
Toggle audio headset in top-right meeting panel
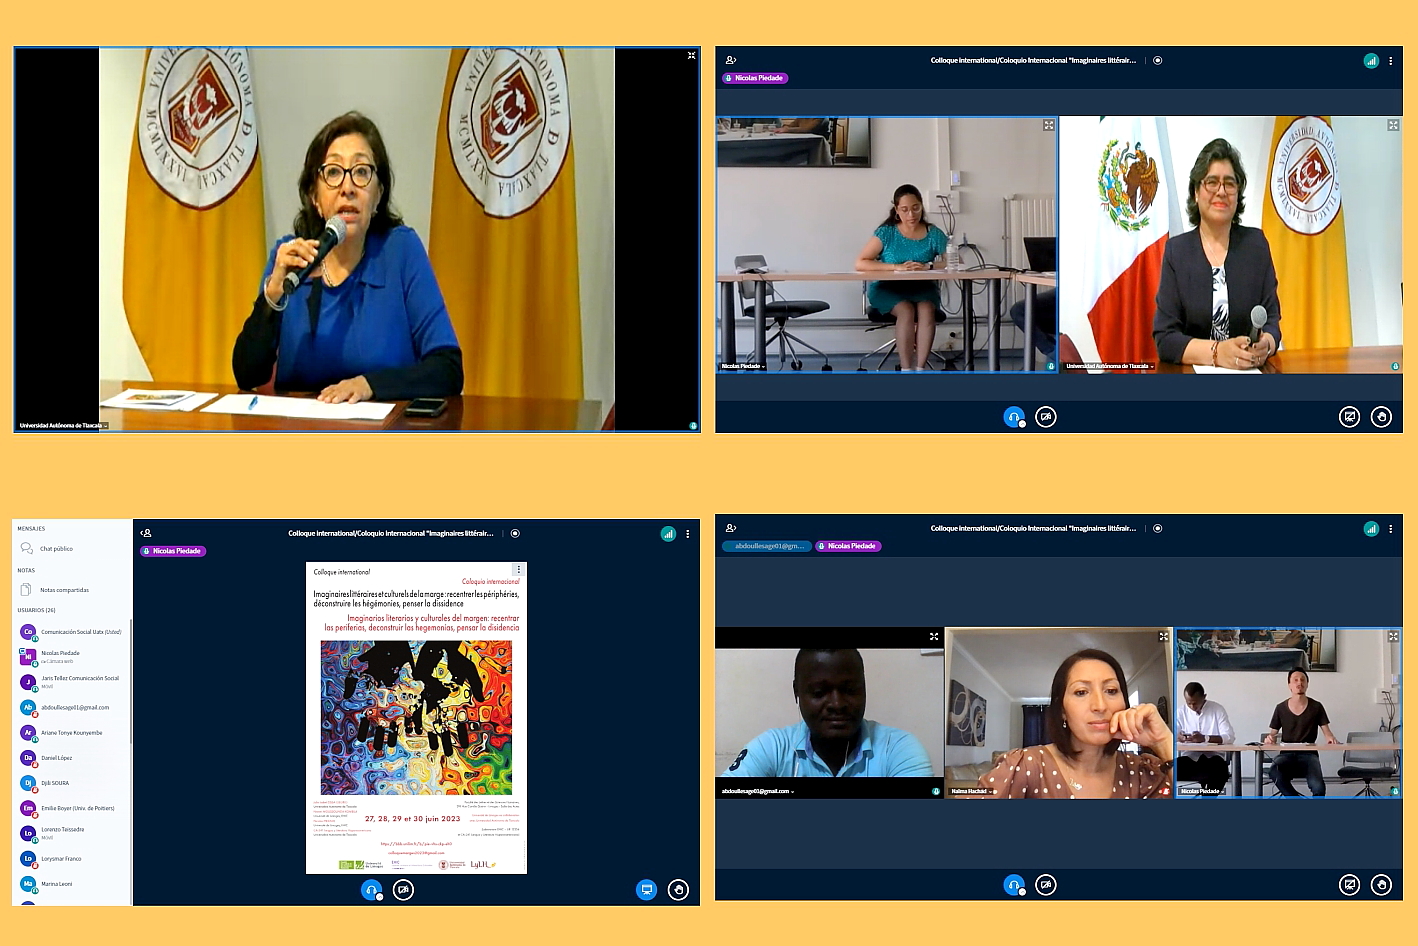click(1013, 417)
